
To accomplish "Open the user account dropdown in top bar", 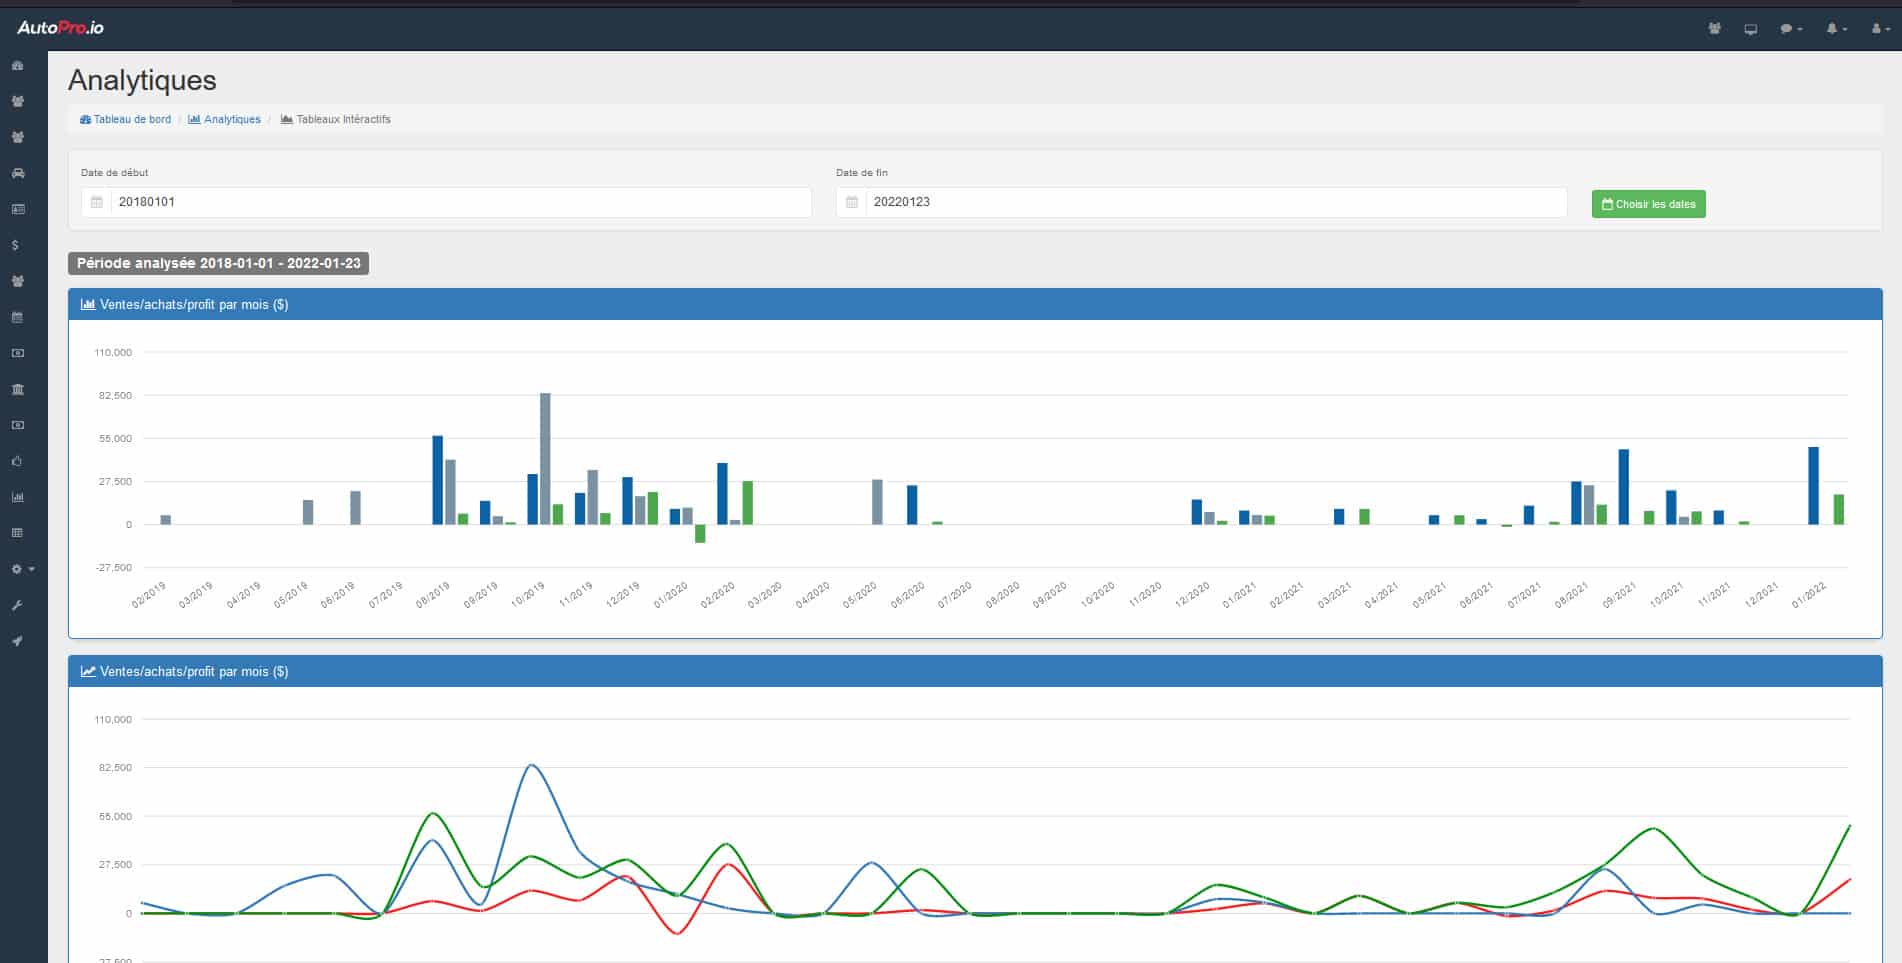I will tap(1880, 29).
